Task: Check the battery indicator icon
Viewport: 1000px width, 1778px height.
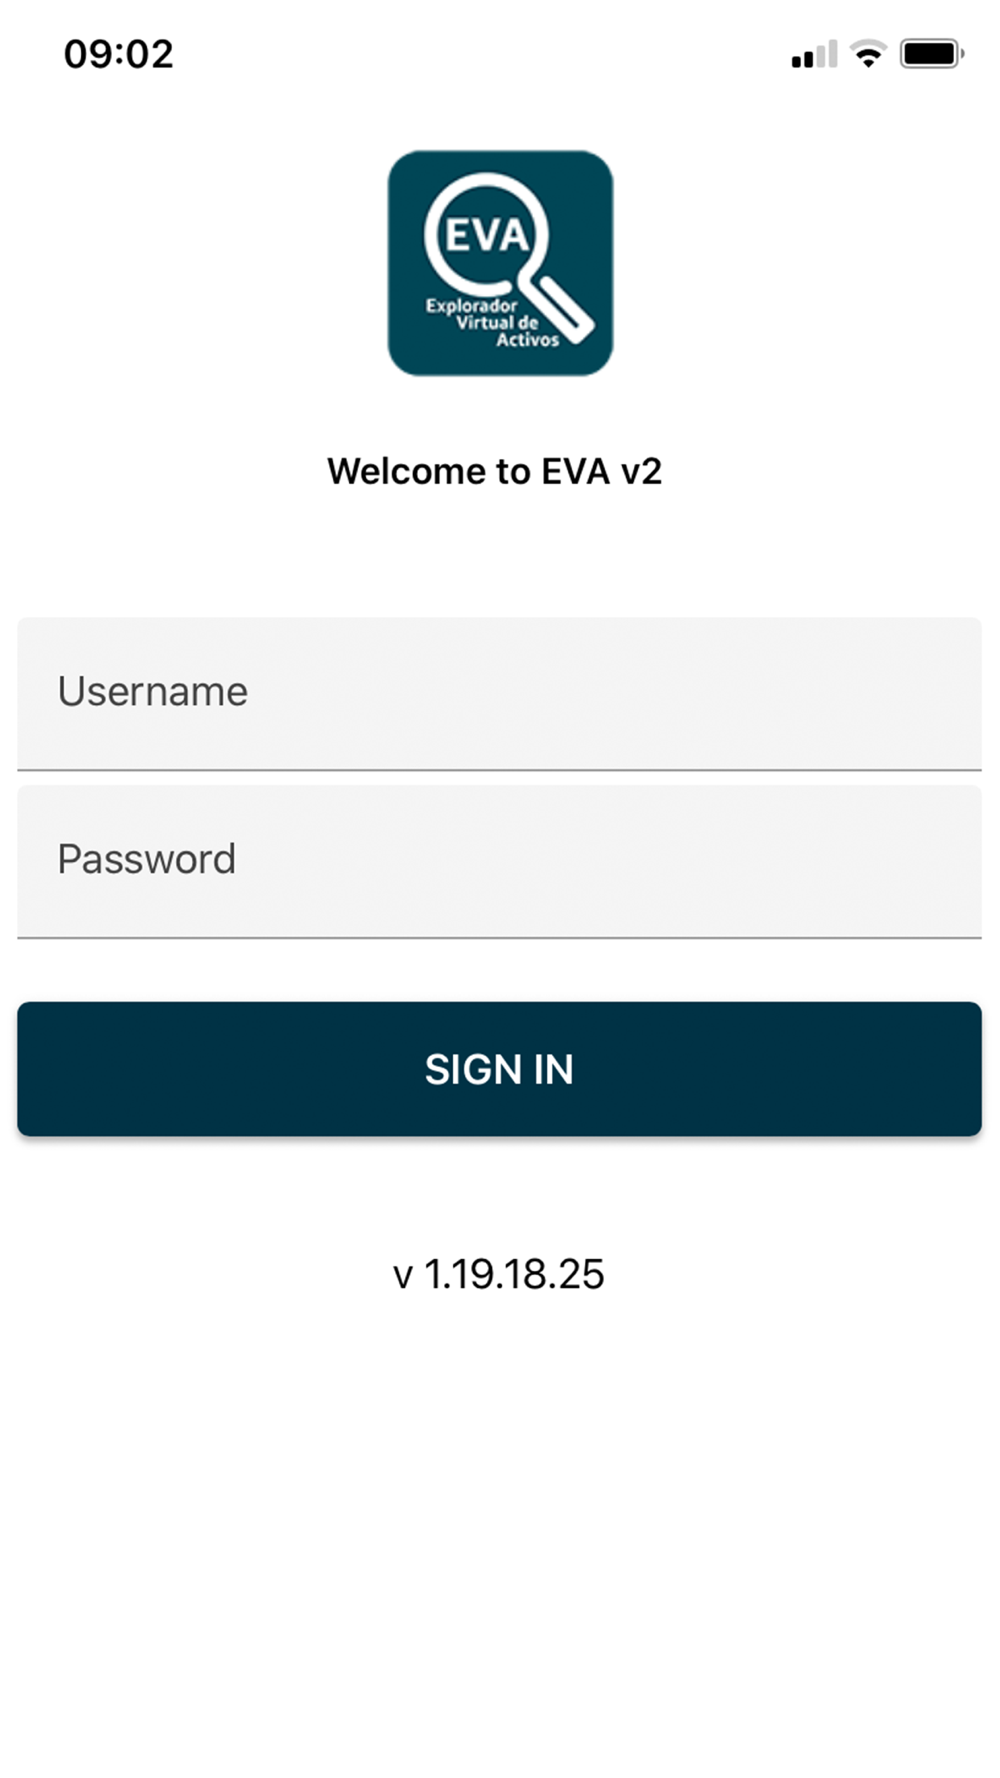Action: pyautogui.click(x=931, y=54)
